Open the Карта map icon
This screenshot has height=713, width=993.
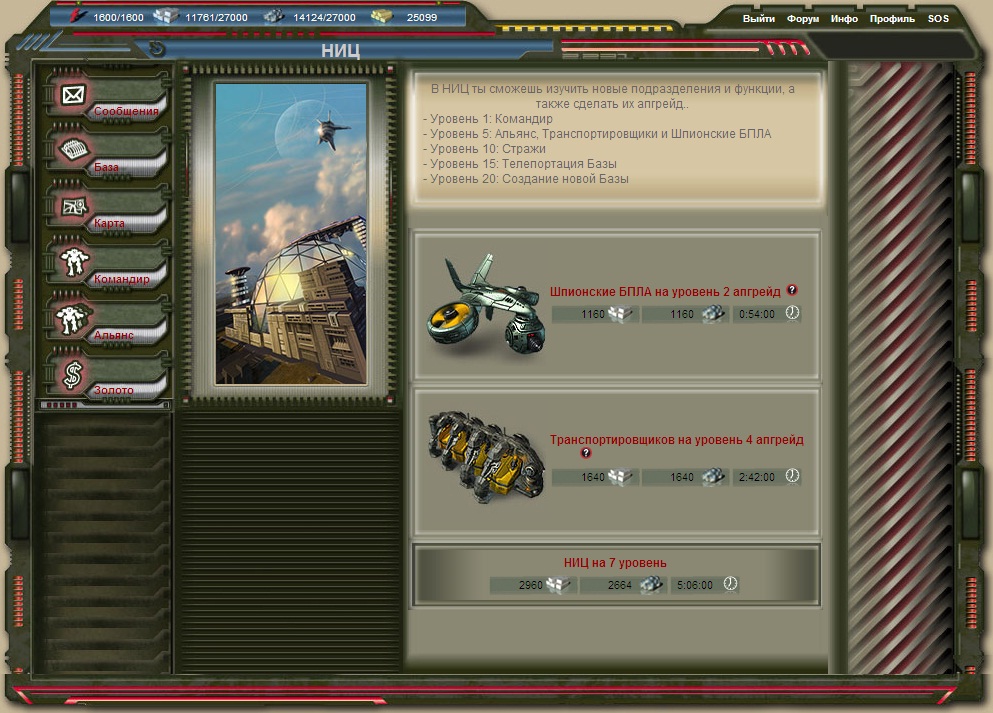[x=72, y=208]
